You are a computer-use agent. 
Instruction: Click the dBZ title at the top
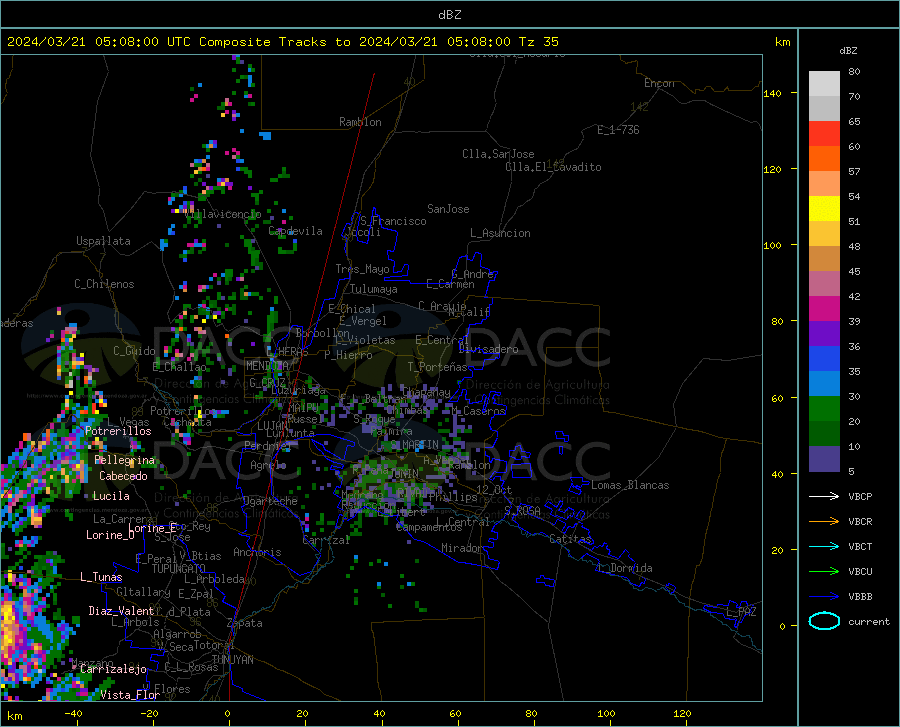pos(449,15)
